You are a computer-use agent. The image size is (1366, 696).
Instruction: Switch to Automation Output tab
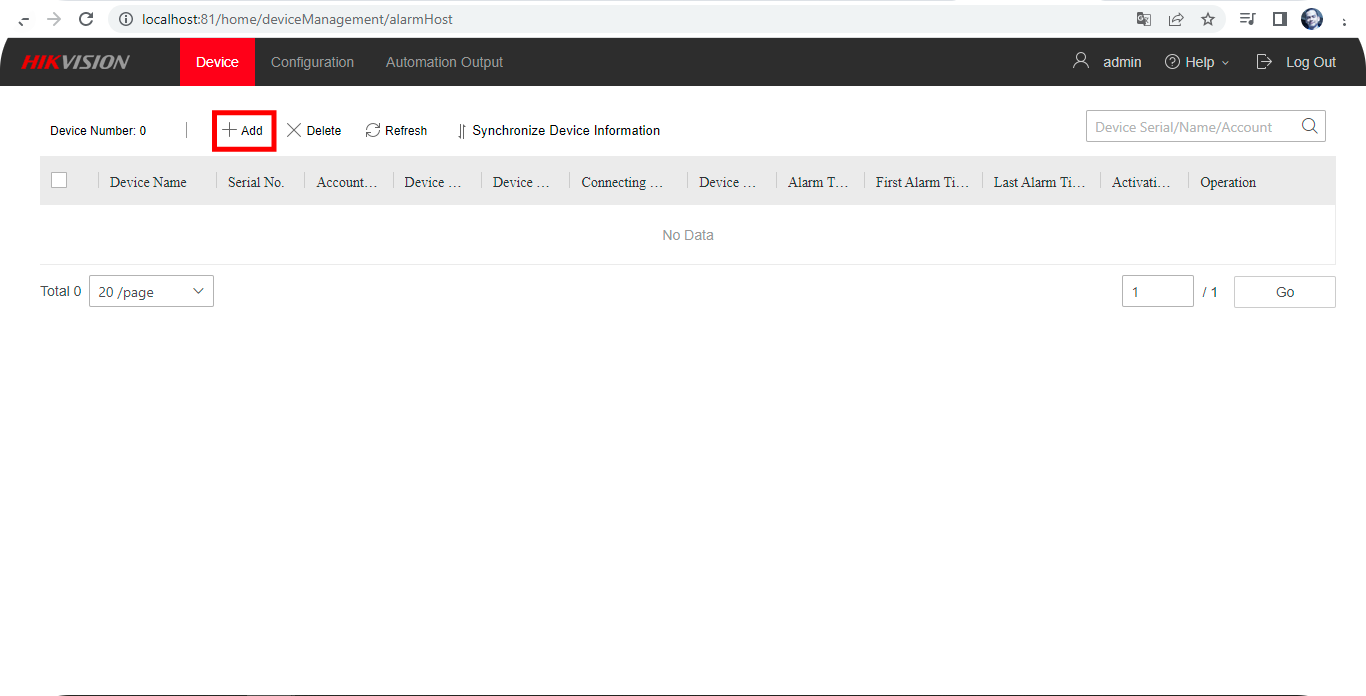444,62
